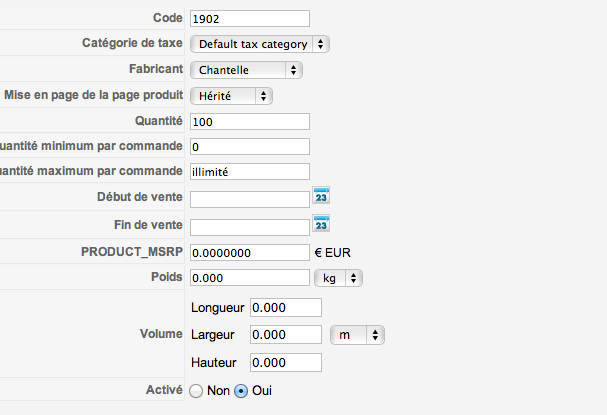Focus the Quantité field showing 100

(x=250, y=122)
